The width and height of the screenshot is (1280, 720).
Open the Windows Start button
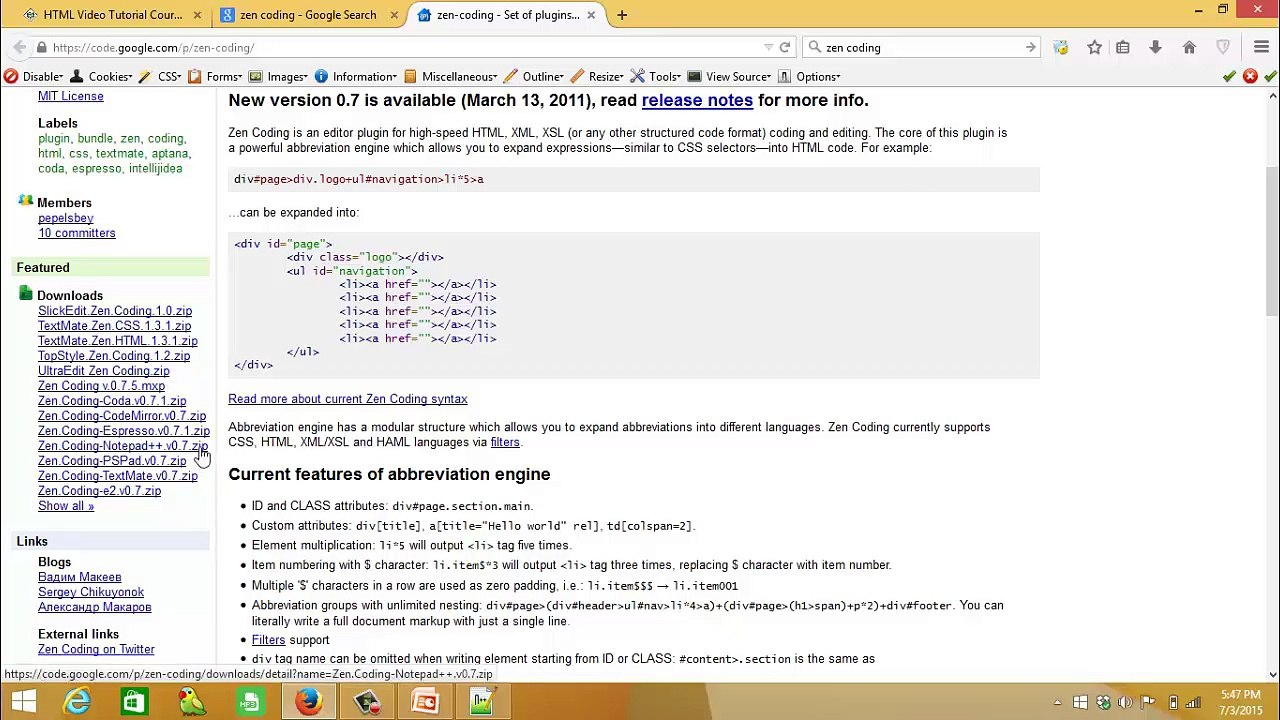pos(23,702)
